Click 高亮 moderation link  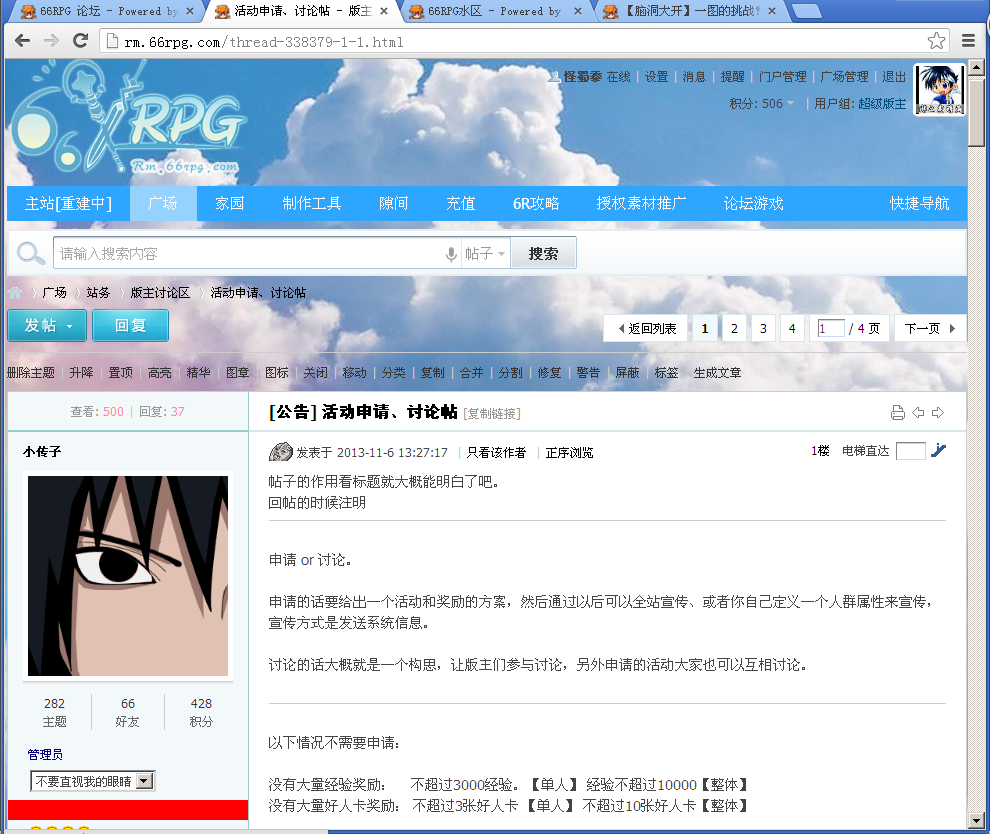coord(160,372)
